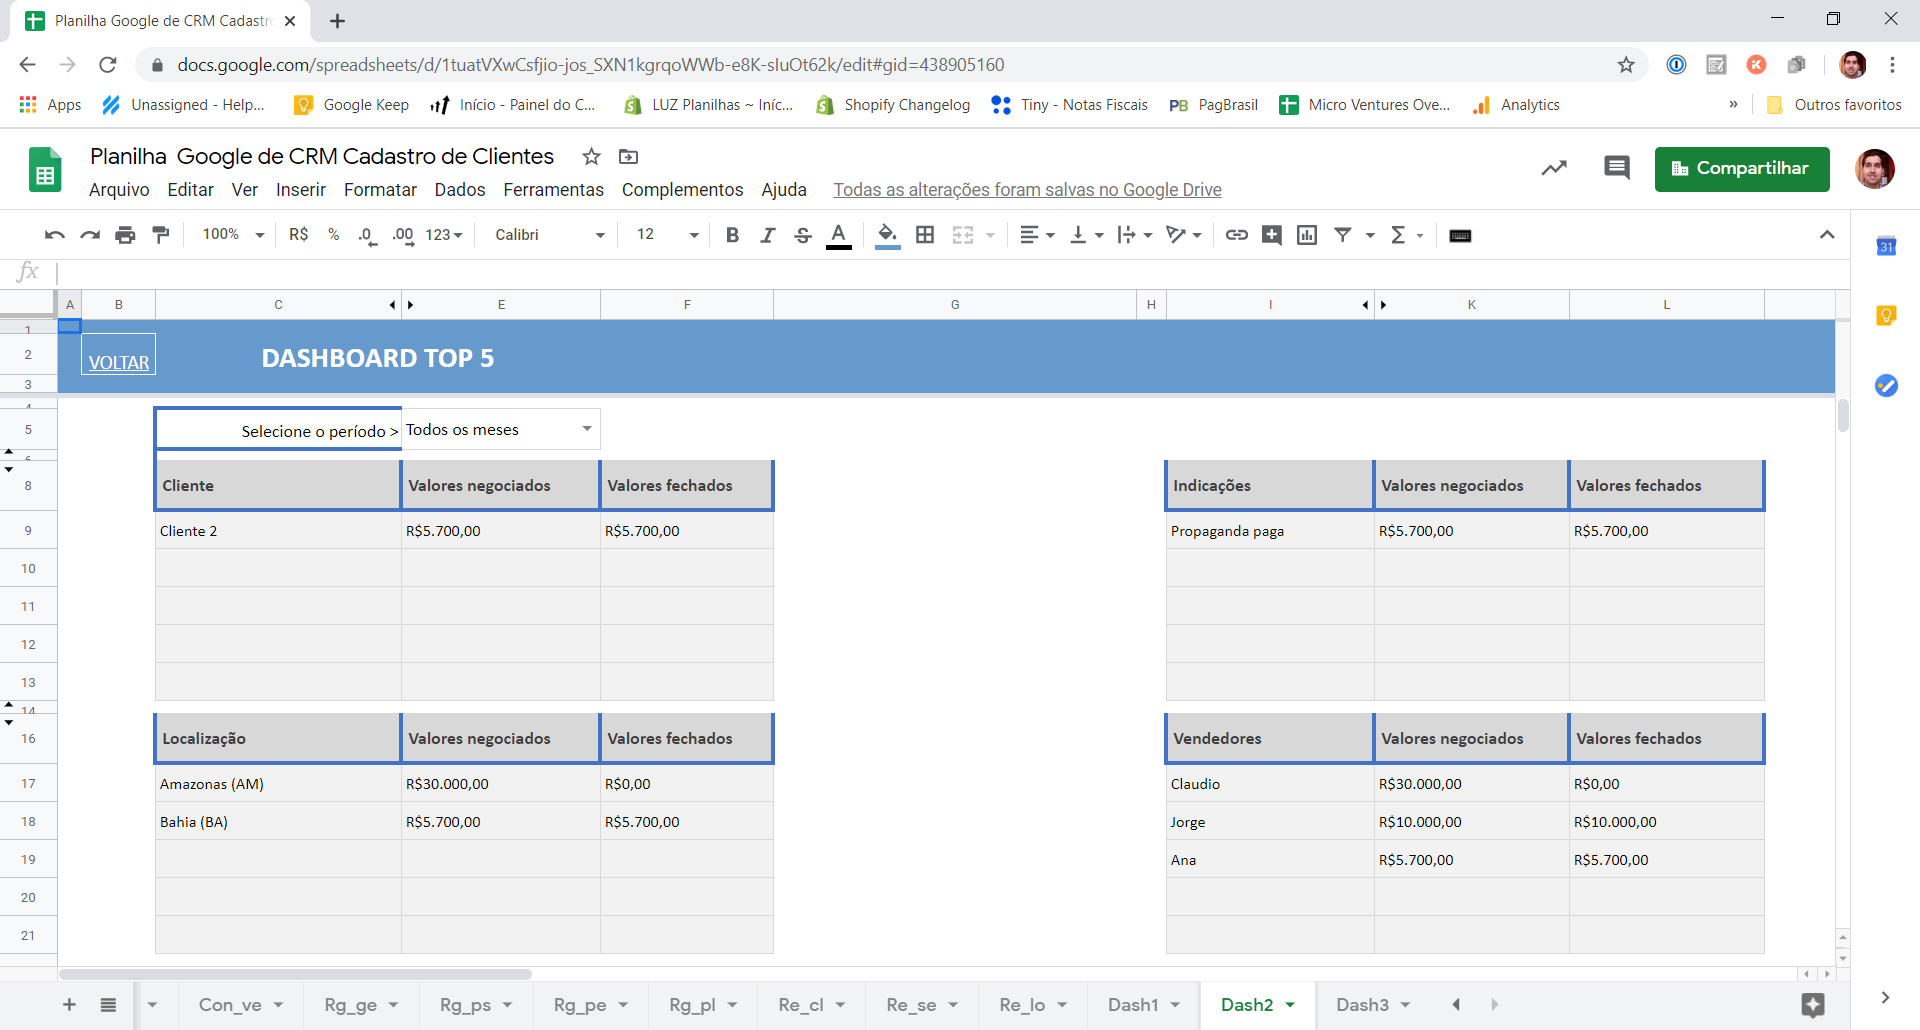Click the Explore button at bottom right
This screenshot has height=1030, width=1920.
coord(1813,1005)
